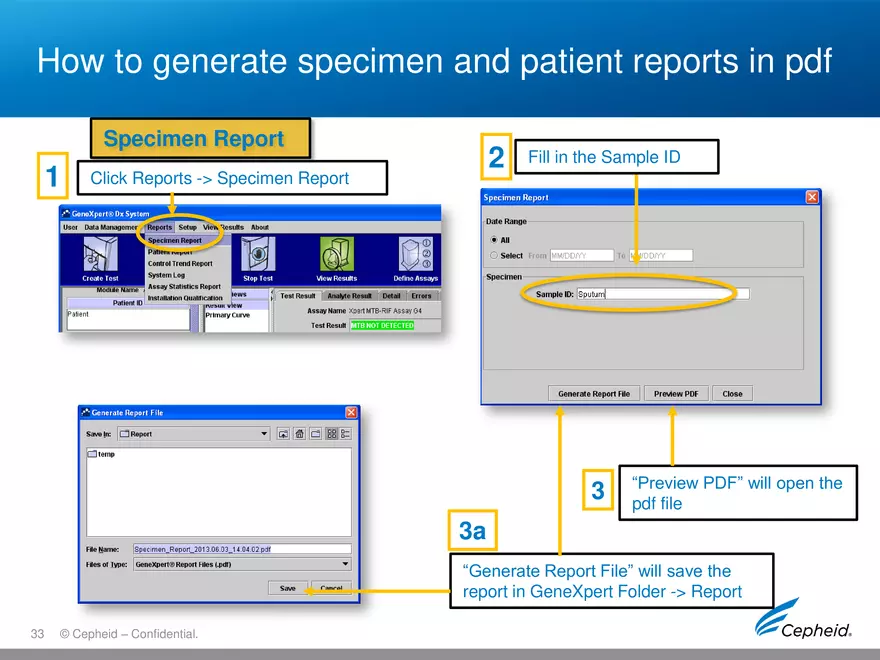The width and height of the screenshot is (880, 660).
Task: Click the Up One Level folder icon
Action: point(284,433)
